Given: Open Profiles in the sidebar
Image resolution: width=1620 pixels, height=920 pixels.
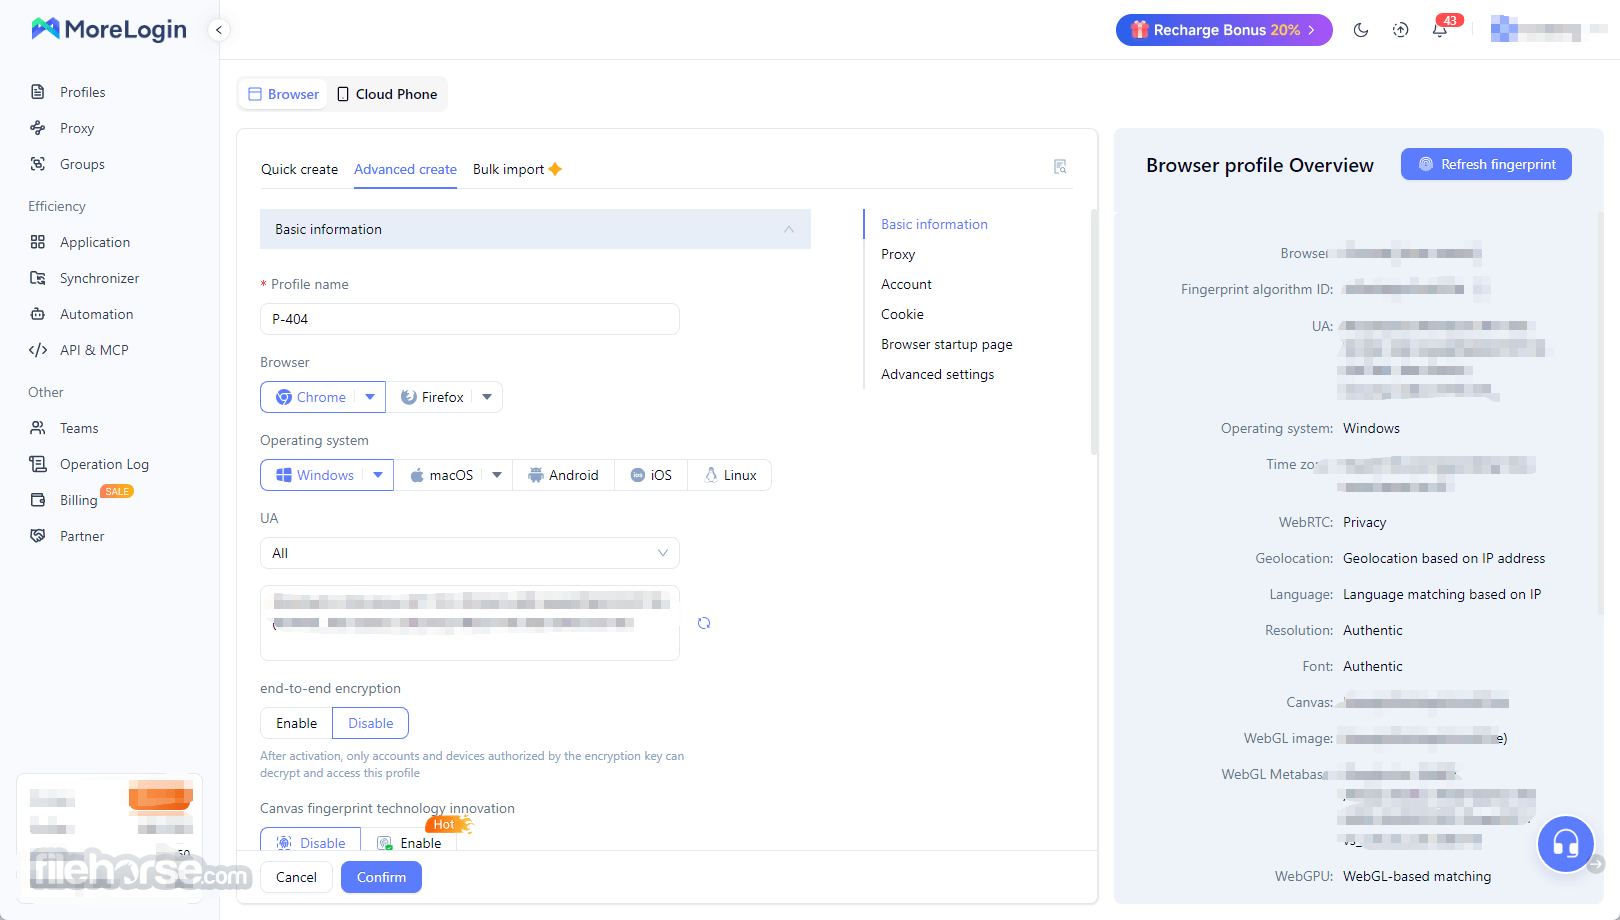Looking at the screenshot, I should 82,92.
